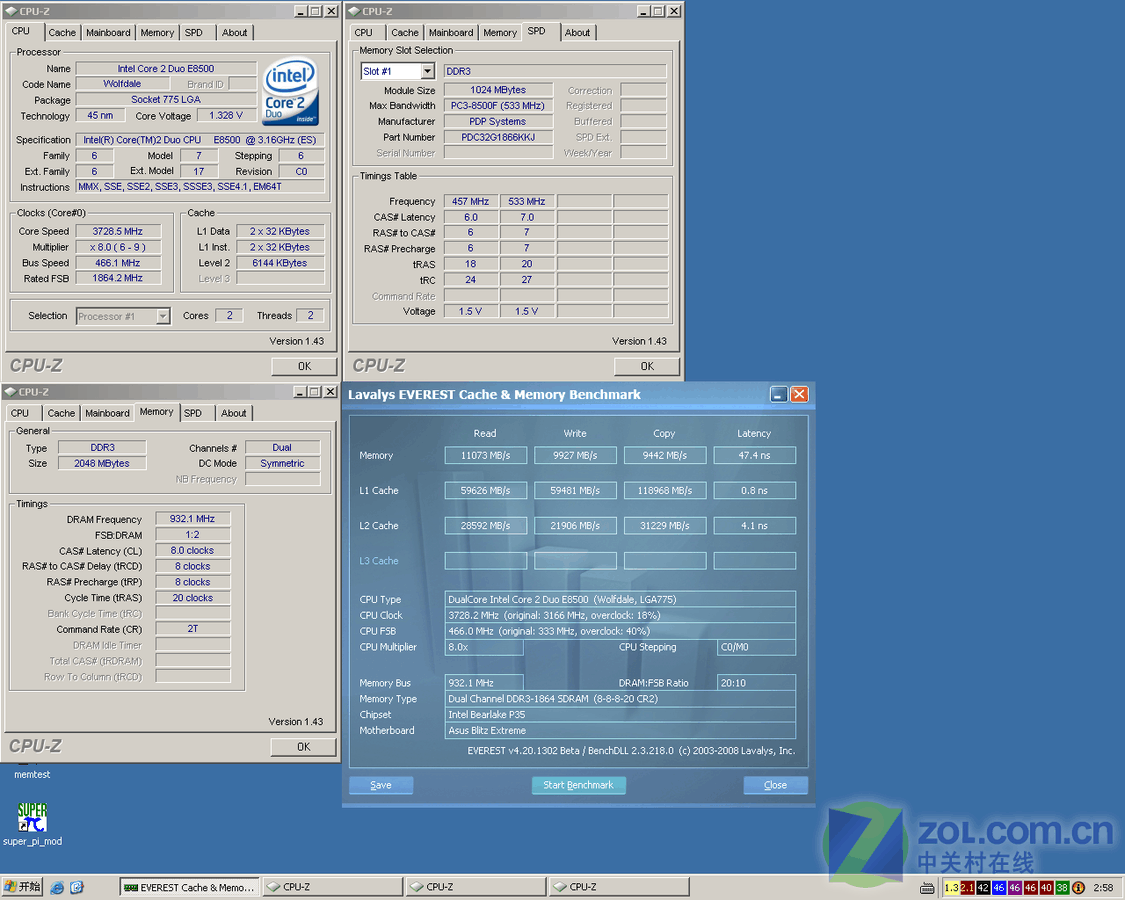This screenshot has height=900, width=1125.
Task: Open Memory tab in CPU-Z processor window
Action: click(157, 33)
